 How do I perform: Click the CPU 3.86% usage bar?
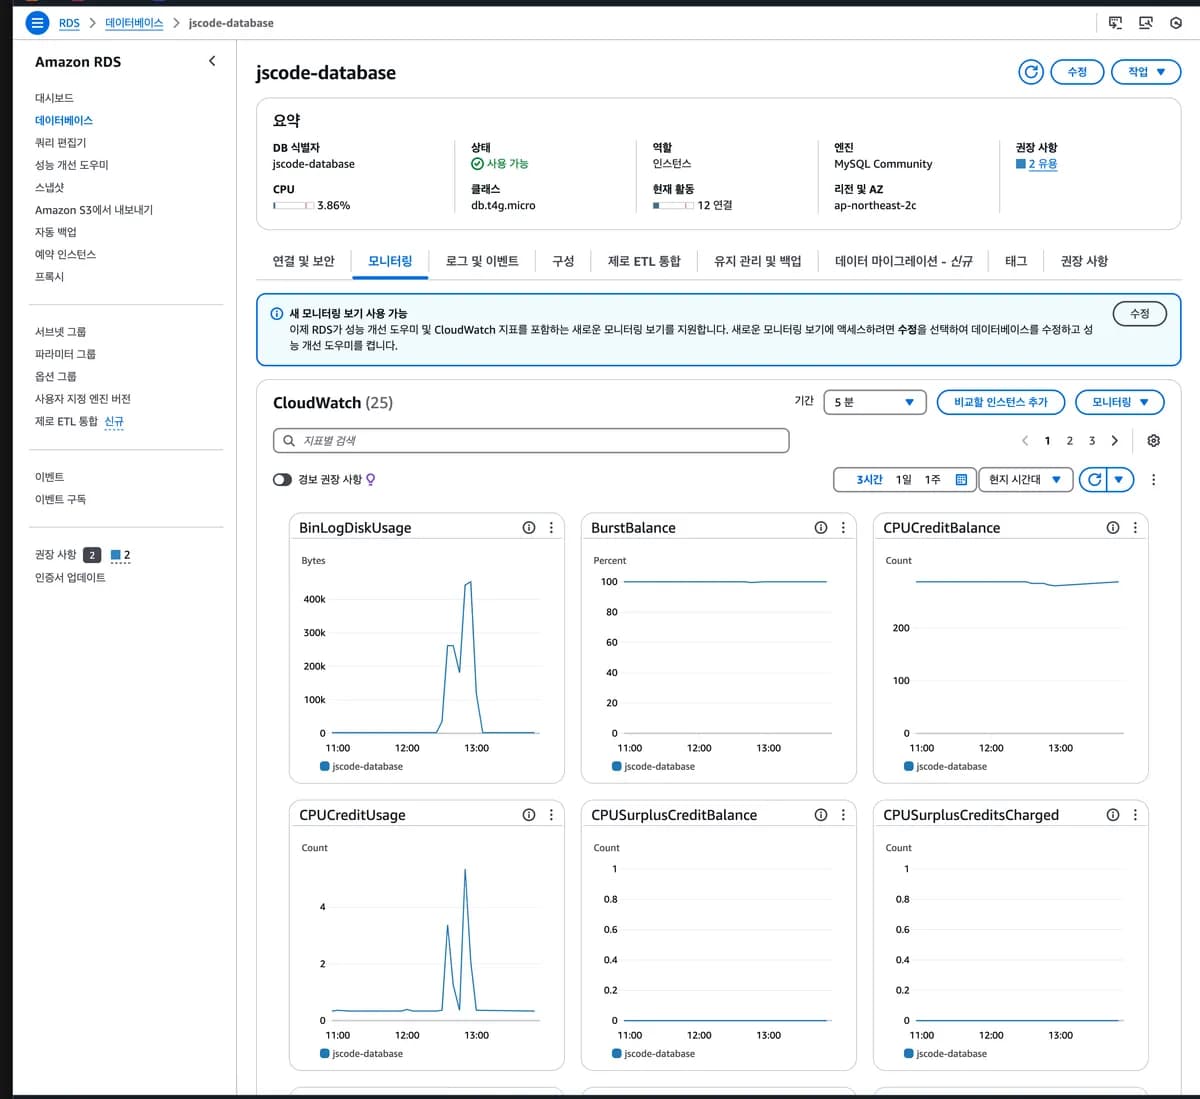click(292, 205)
